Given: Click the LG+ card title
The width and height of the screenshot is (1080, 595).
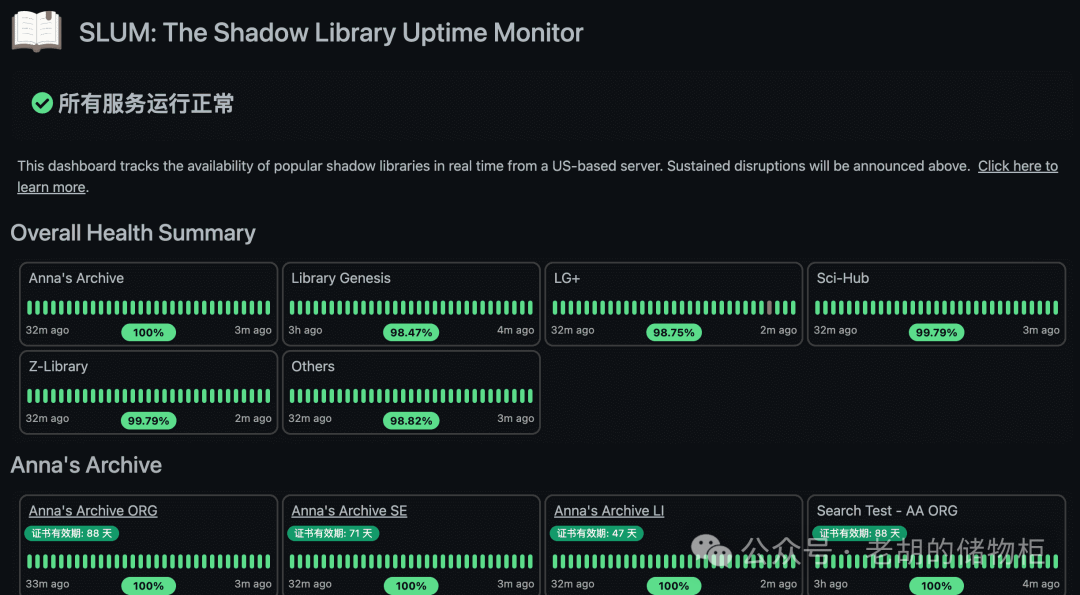Looking at the screenshot, I should pos(567,278).
